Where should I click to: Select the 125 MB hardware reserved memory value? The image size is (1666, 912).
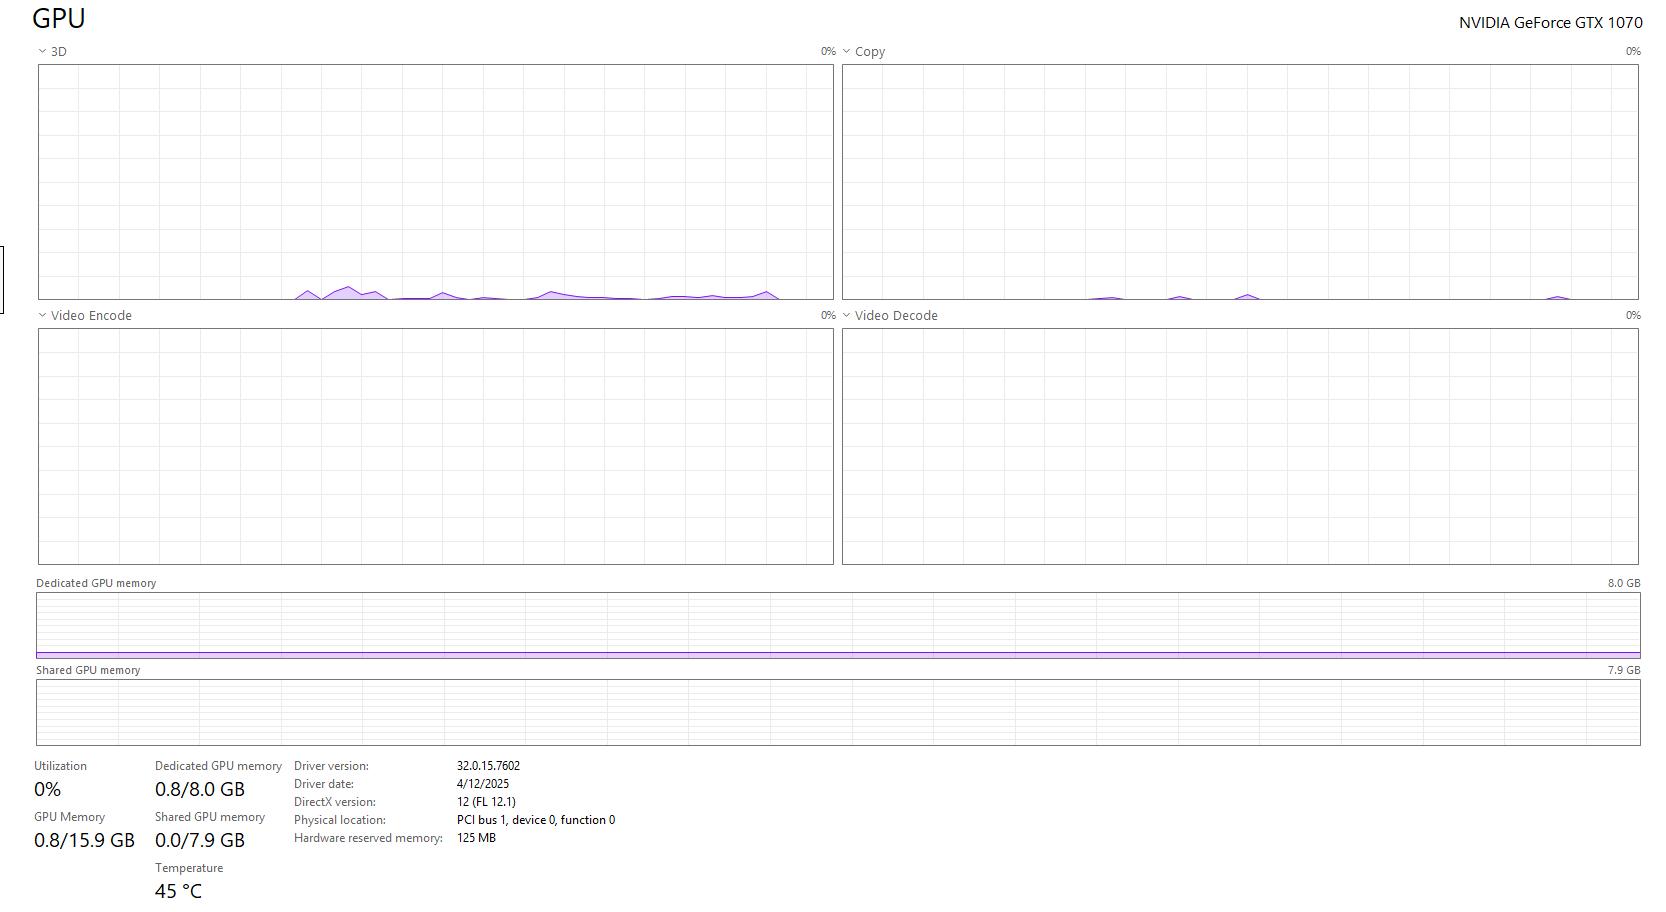point(476,838)
